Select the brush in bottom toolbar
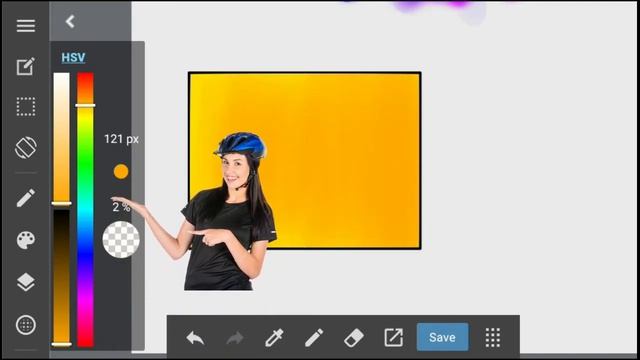Screen dimensions: 640x360 pos(313,338)
